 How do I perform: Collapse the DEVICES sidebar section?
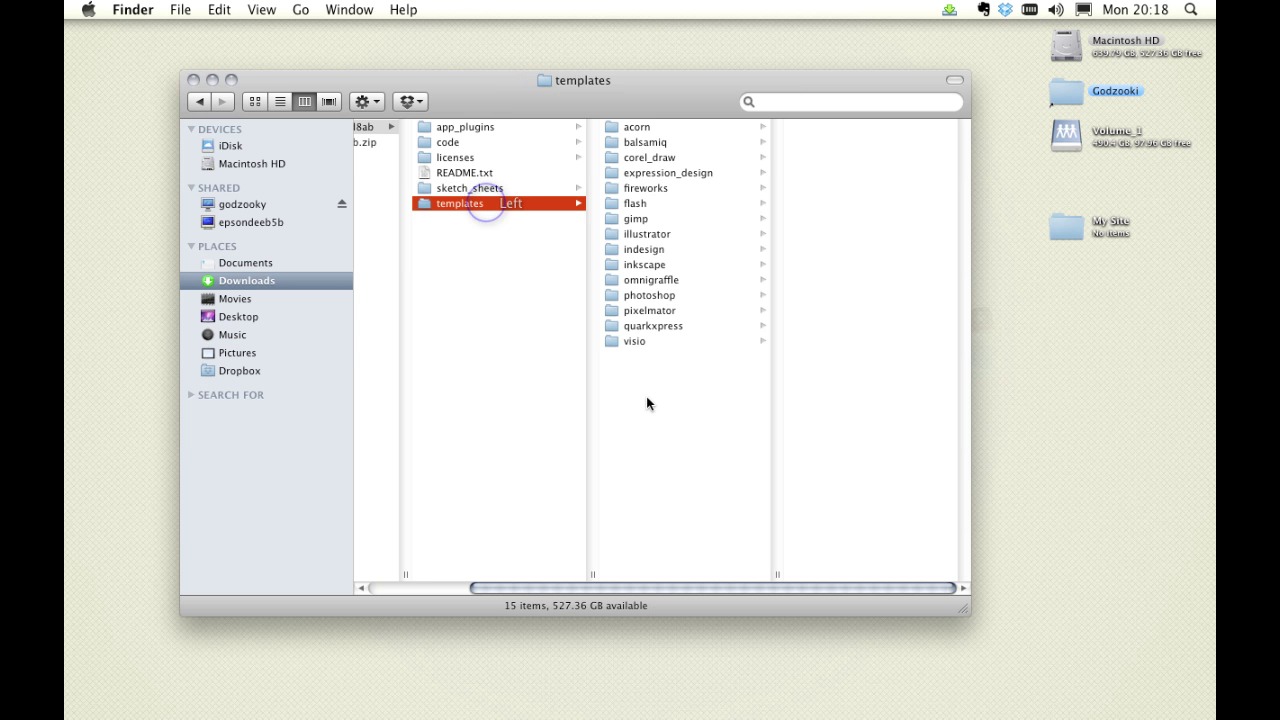coord(191,129)
